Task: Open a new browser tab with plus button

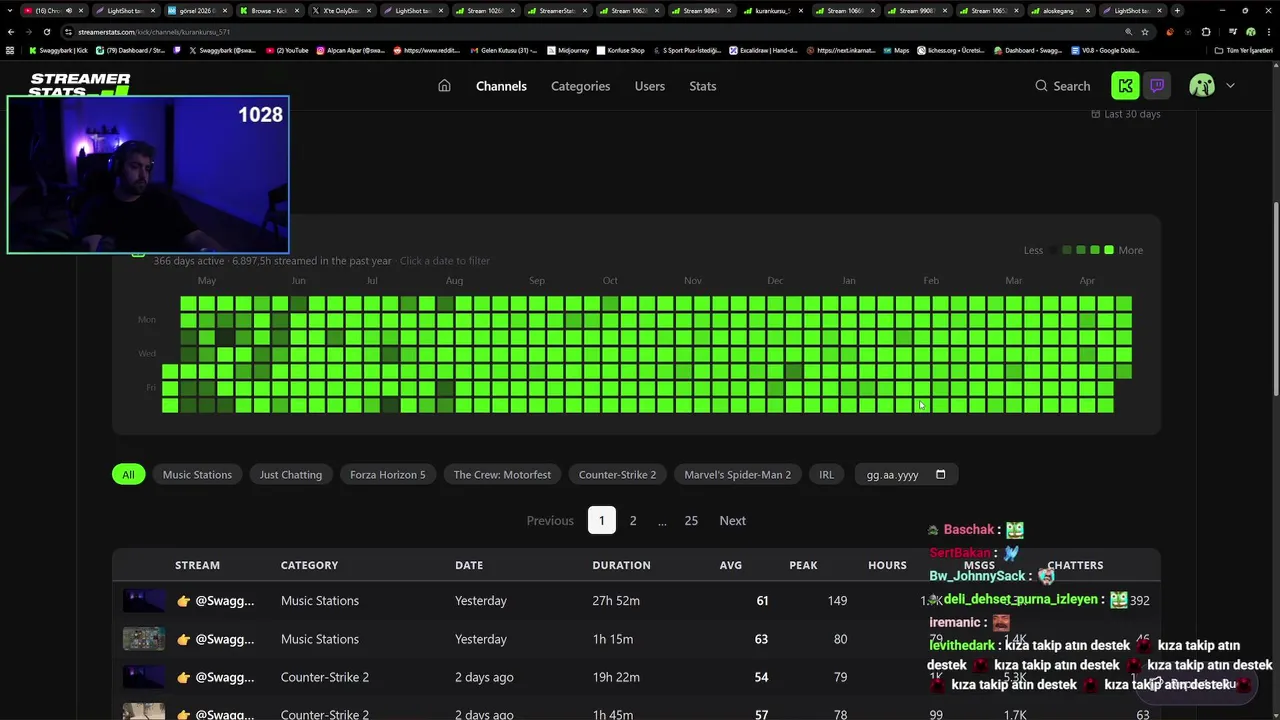Action: [x=1177, y=10]
